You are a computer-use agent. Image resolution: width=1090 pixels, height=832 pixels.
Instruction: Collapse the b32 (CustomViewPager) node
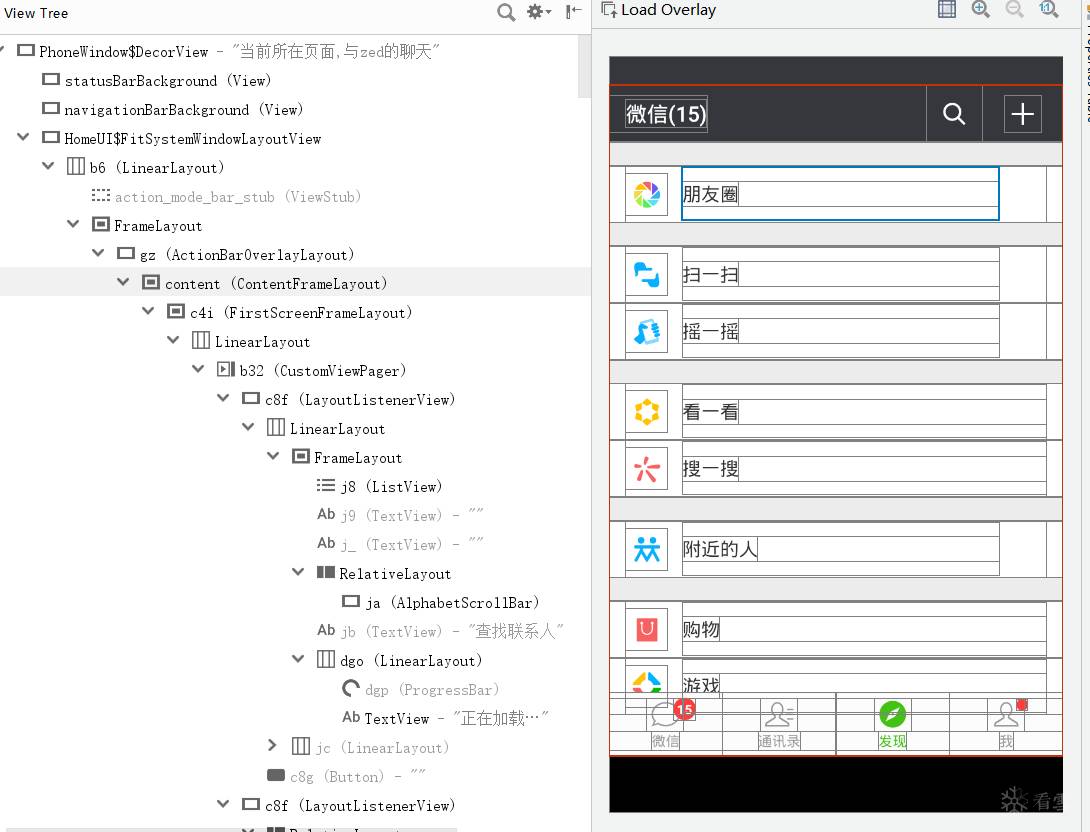(x=199, y=370)
